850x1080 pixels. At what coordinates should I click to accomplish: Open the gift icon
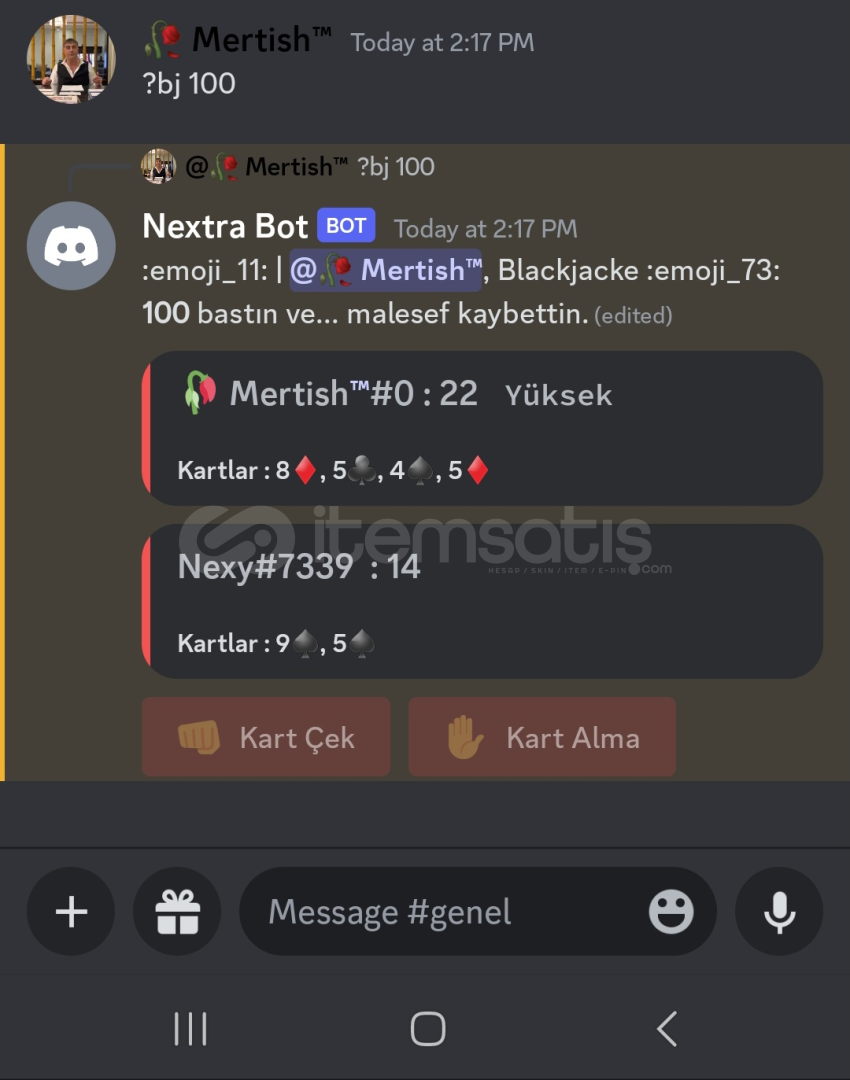tap(177, 911)
